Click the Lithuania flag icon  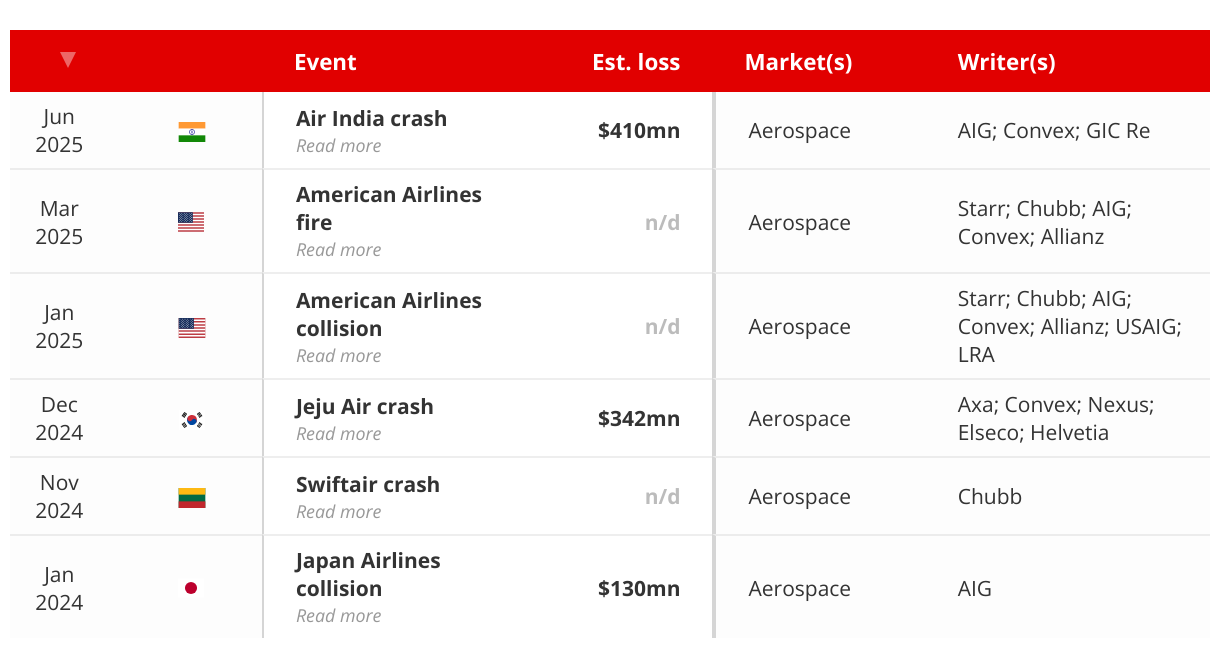(x=192, y=498)
